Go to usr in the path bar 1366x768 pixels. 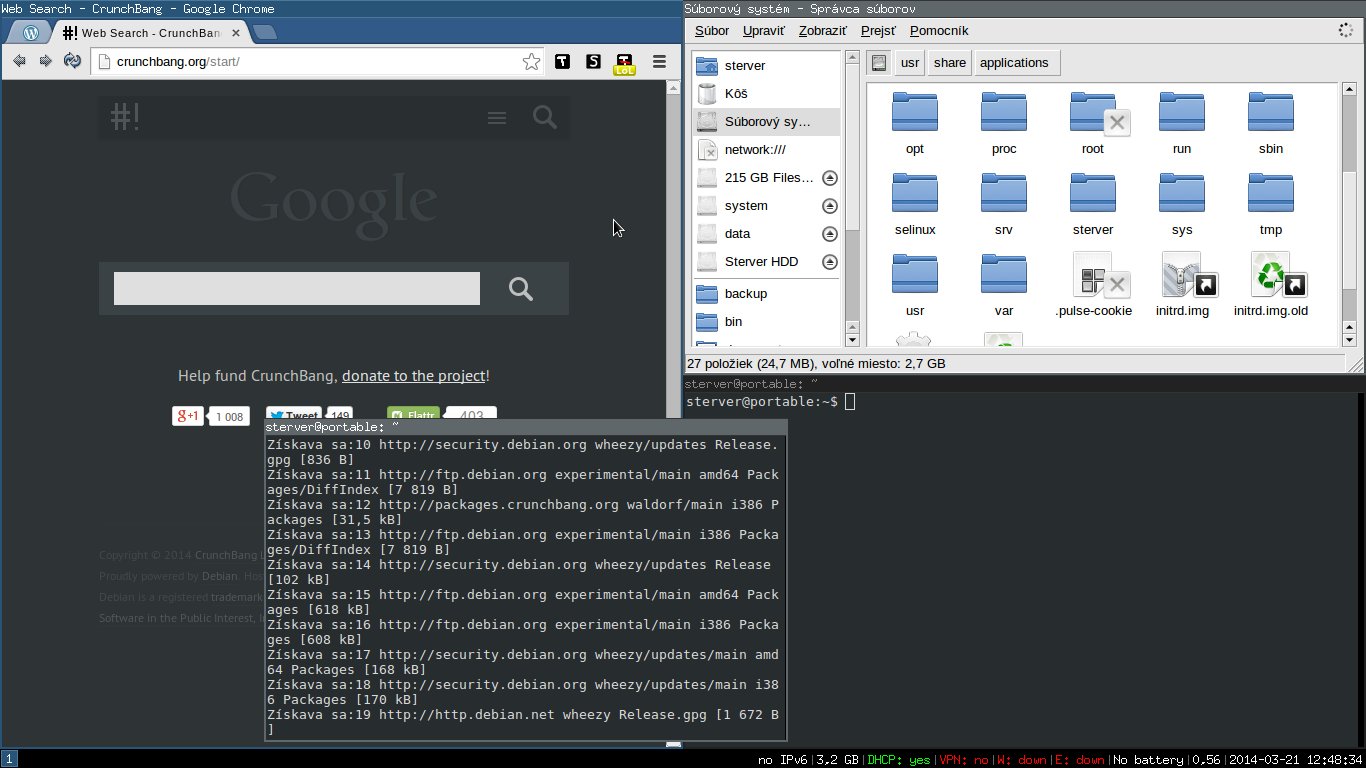pos(909,62)
